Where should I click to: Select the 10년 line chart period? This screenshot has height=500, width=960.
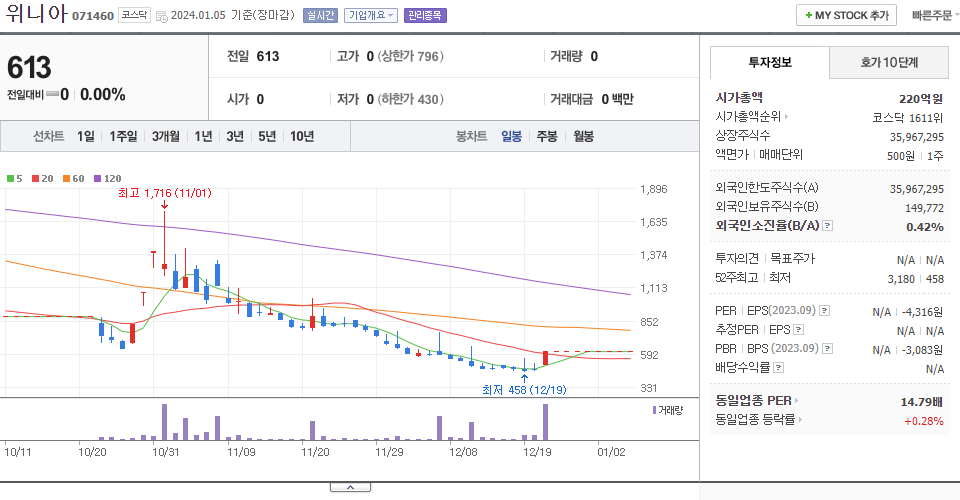[x=302, y=136]
